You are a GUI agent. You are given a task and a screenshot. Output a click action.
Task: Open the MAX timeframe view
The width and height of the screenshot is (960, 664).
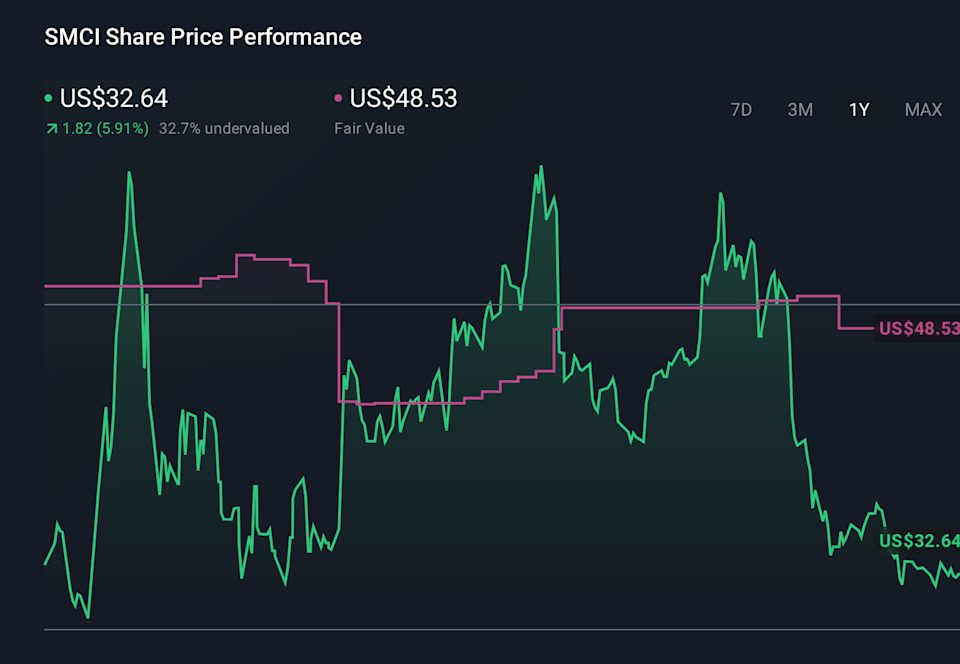[x=923, y=110]
